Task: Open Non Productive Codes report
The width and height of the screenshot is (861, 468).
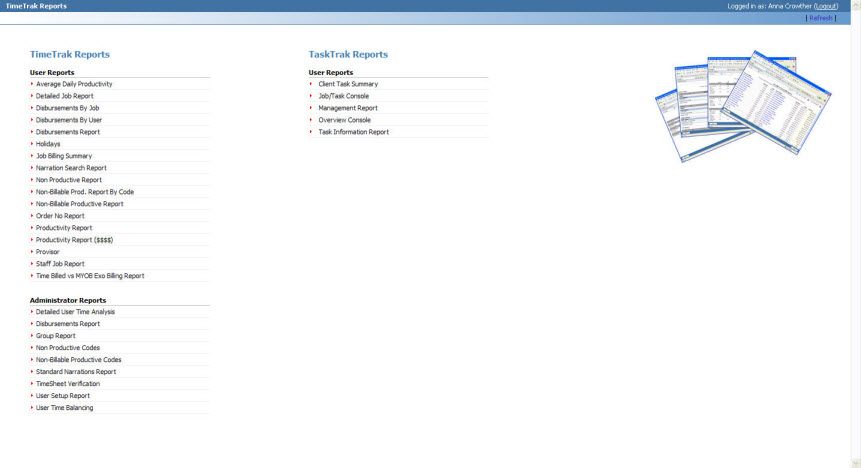Action: [68, 348]
